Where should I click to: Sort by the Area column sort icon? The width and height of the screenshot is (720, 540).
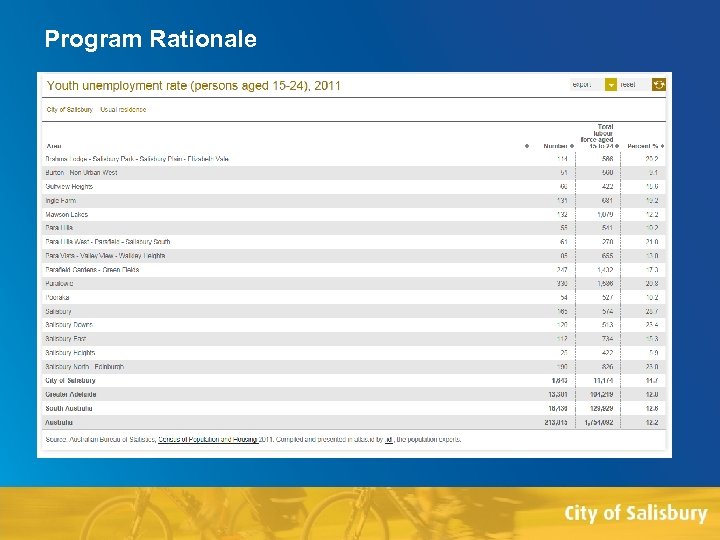point(527,146)
